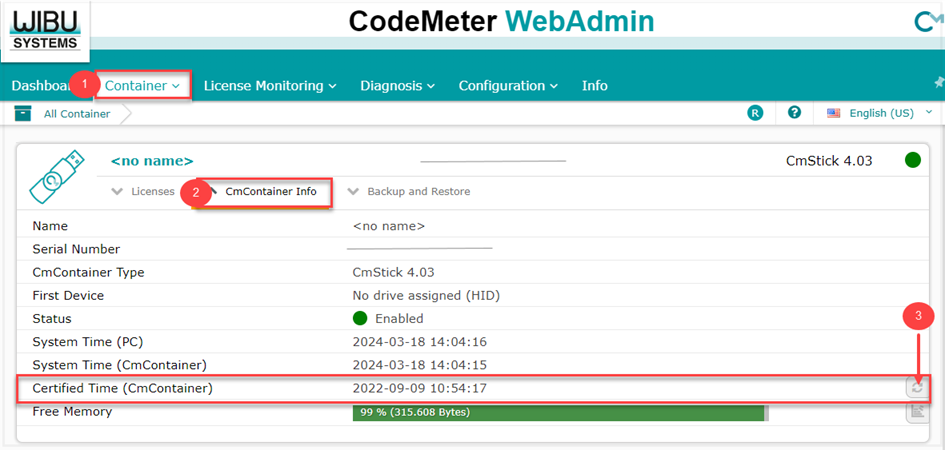Open the Info menu item
Viewport: 945px width, 450px height.
click(595, 86)
